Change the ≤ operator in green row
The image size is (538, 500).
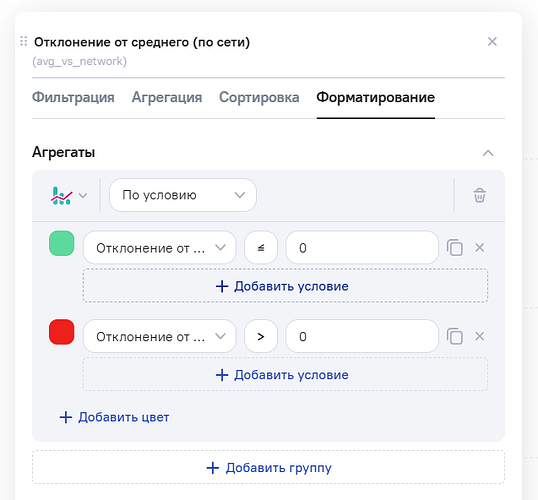pyautogui.click(x=261, y=247)
